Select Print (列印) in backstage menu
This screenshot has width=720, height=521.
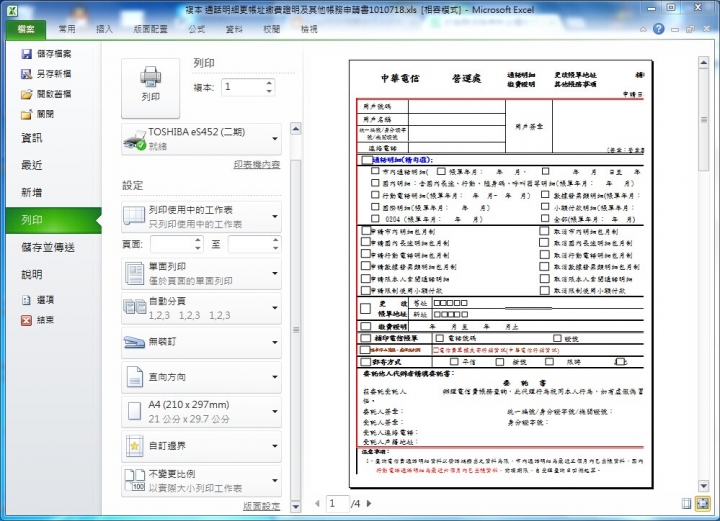pyautogui.click(x=54, y=220)
